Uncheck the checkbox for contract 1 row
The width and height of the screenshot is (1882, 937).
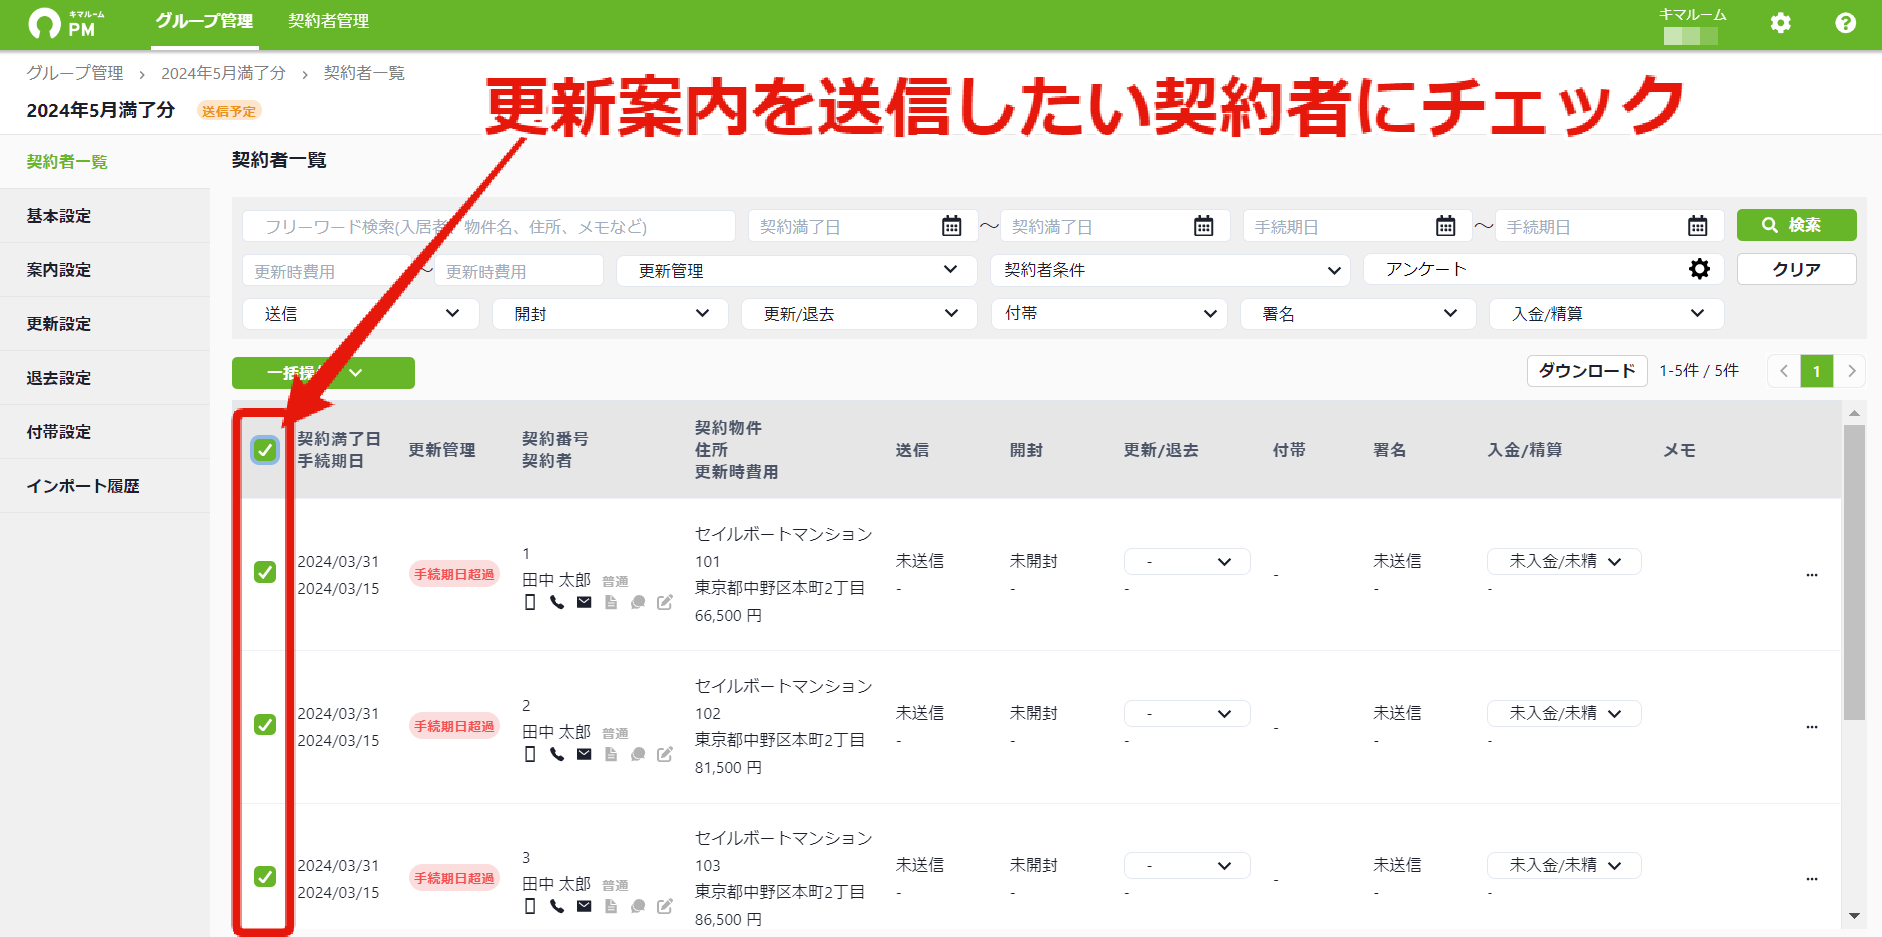pos(265,572)
